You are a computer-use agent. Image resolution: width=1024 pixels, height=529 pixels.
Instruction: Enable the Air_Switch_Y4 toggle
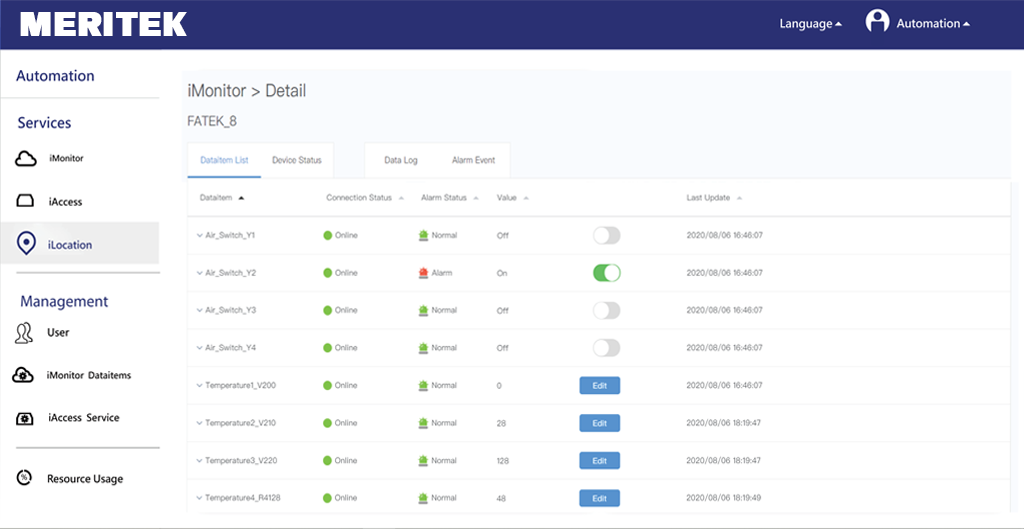pyautogui.click(x=606, y=348)
